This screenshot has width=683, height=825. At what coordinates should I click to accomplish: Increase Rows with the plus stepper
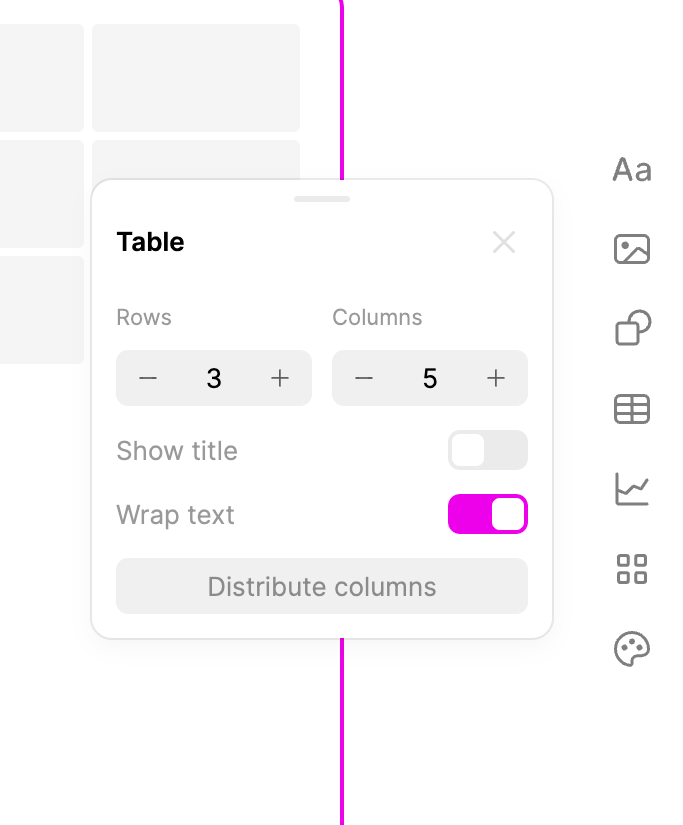(x=279, y=378)
